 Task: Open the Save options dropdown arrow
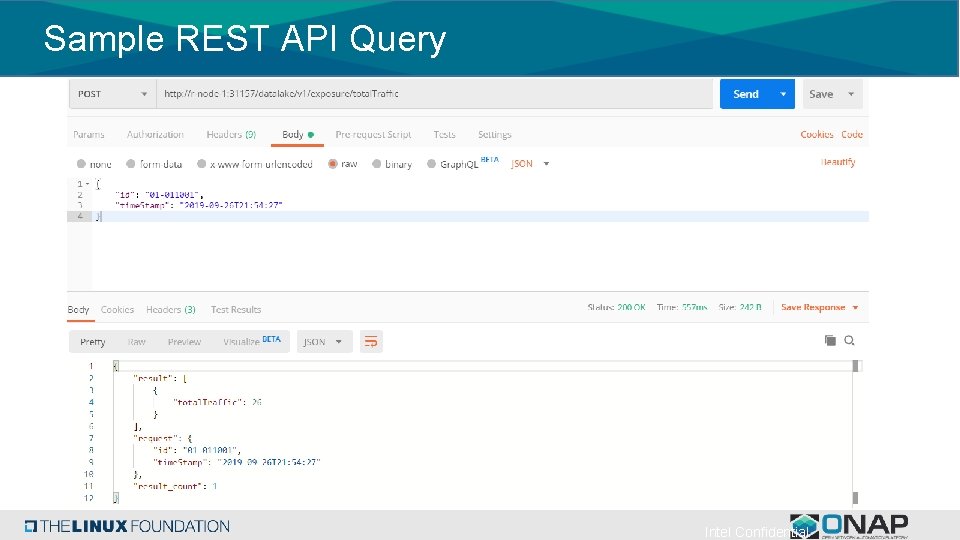pos(851,94)
